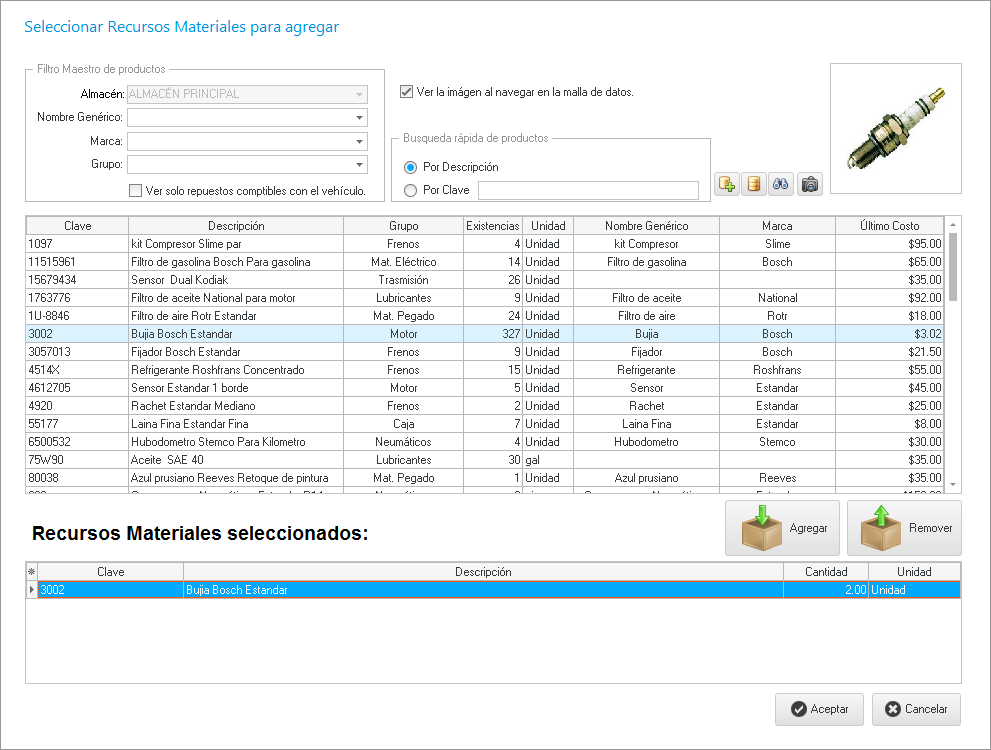Click the Agregar box icon button
This screenshot has width=991, height=750.
click(783, 528)
